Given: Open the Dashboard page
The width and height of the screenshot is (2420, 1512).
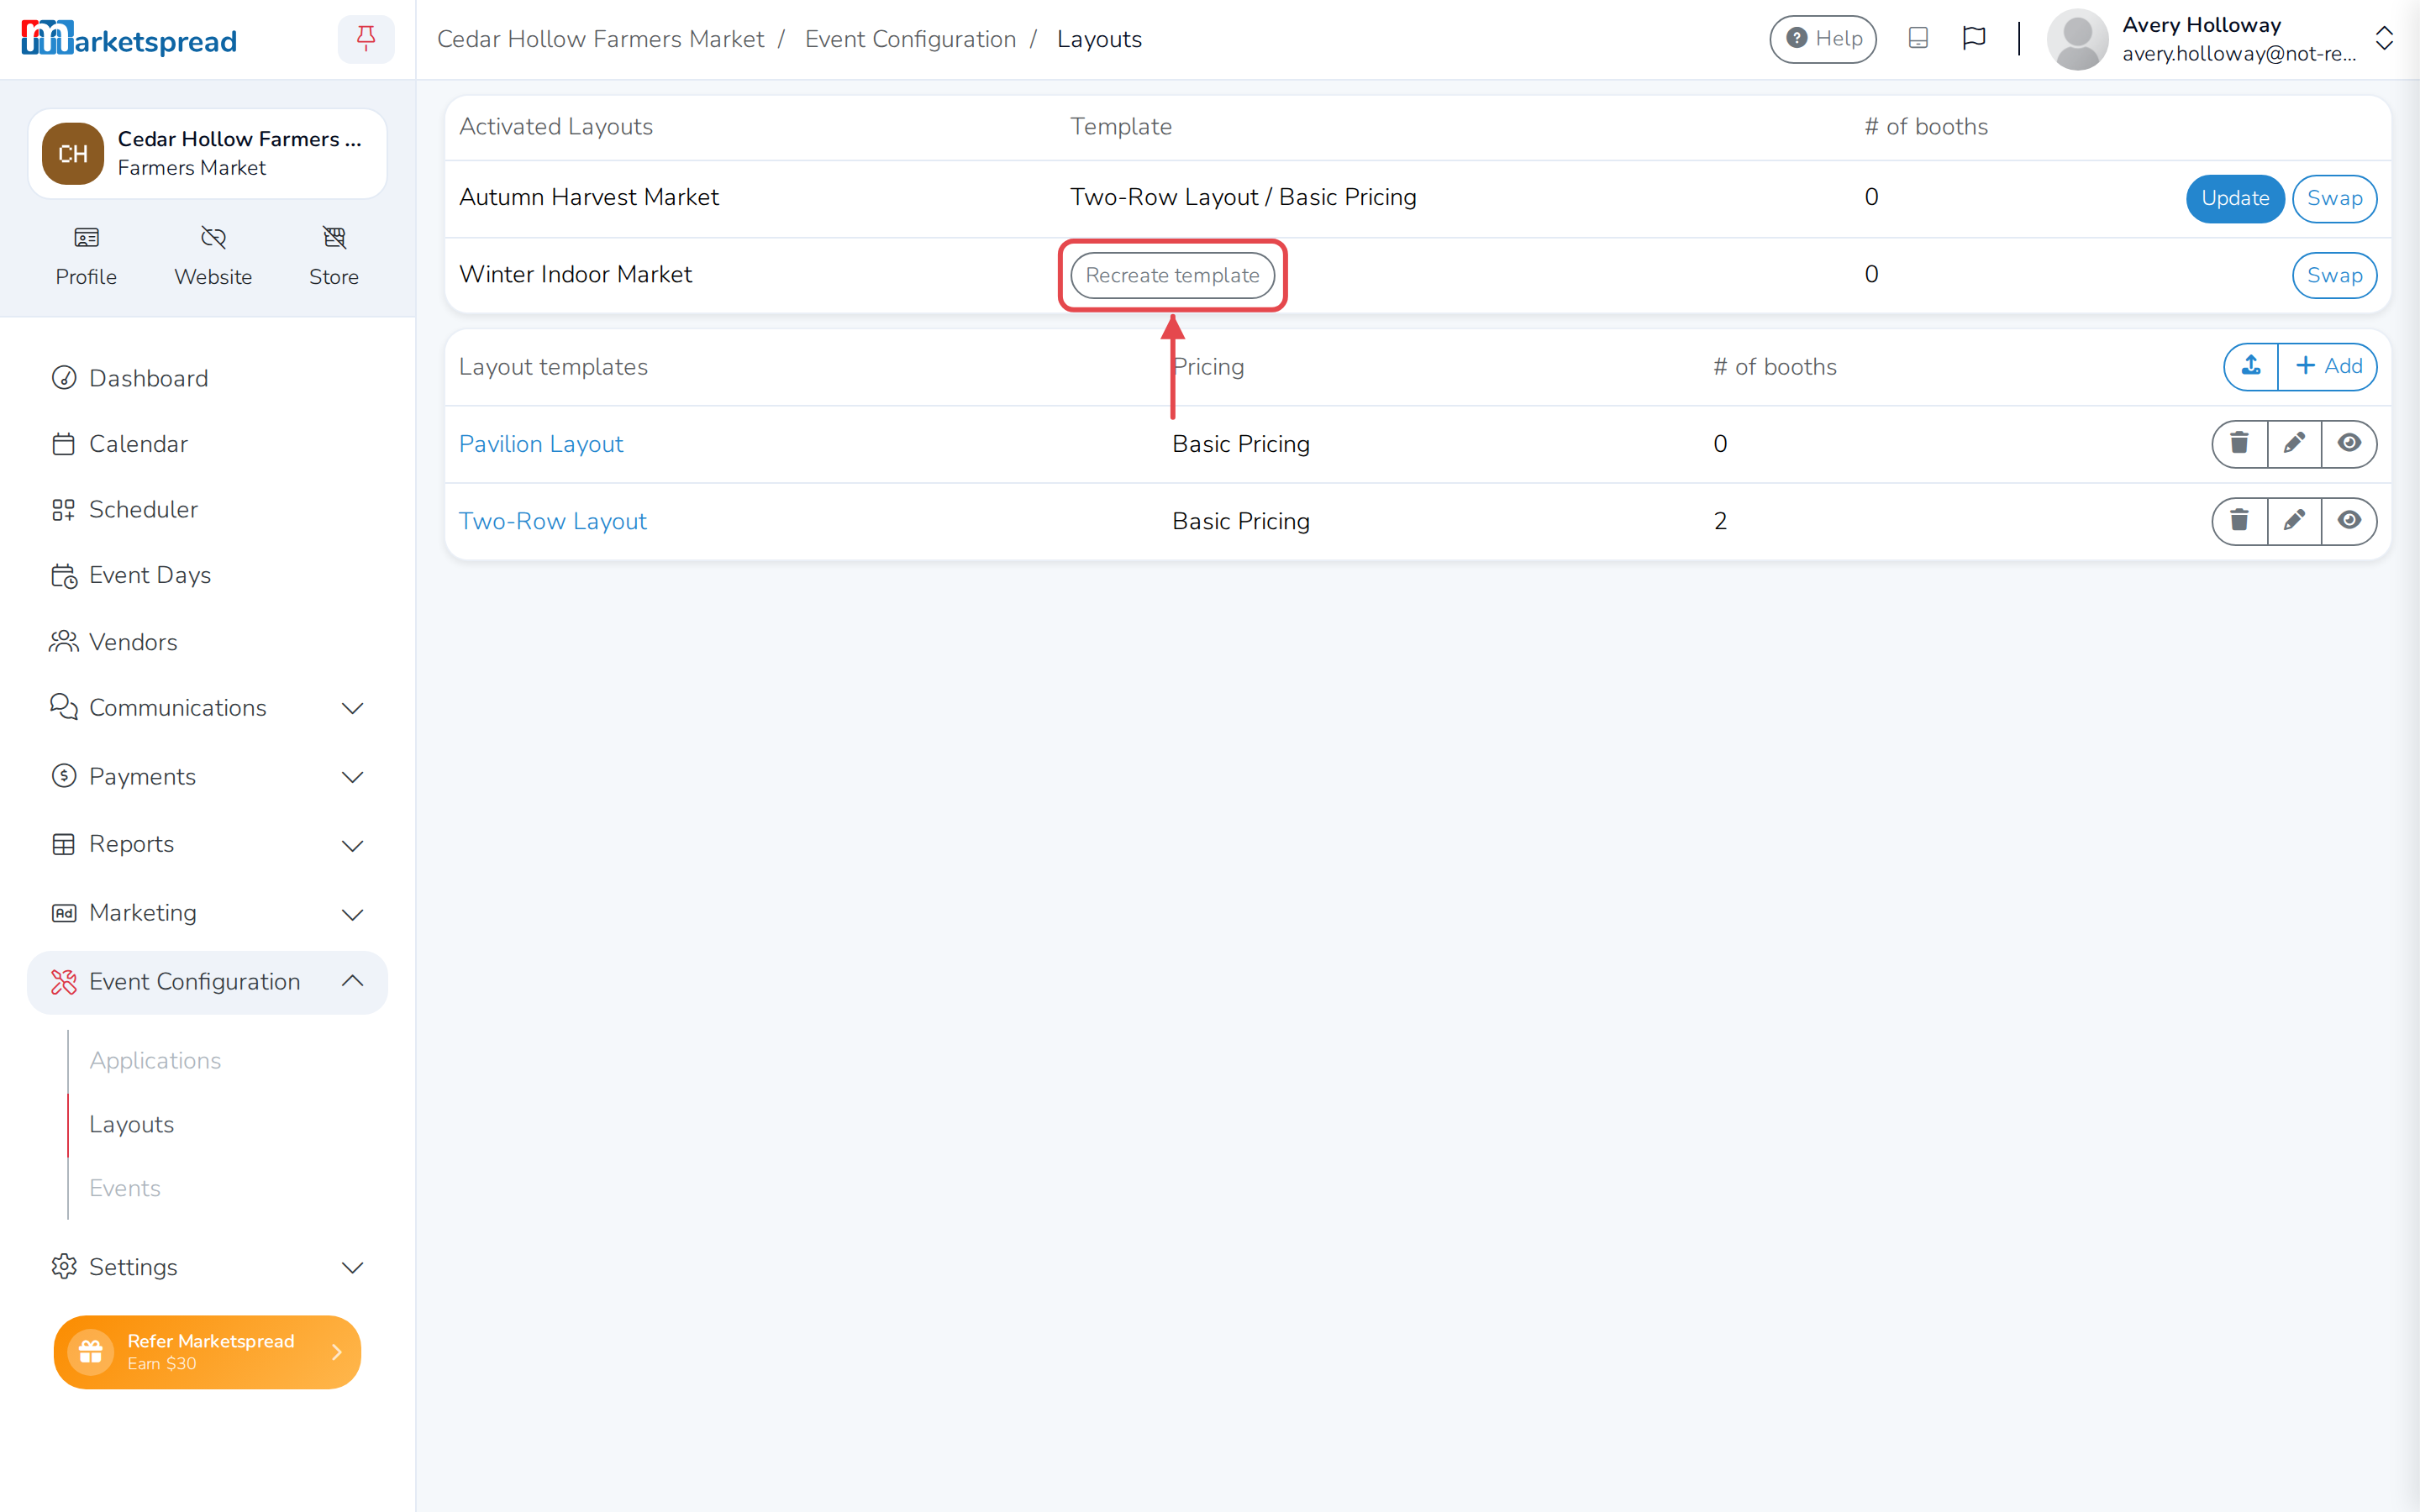Looking at the screenshot, I should point(207,378).
